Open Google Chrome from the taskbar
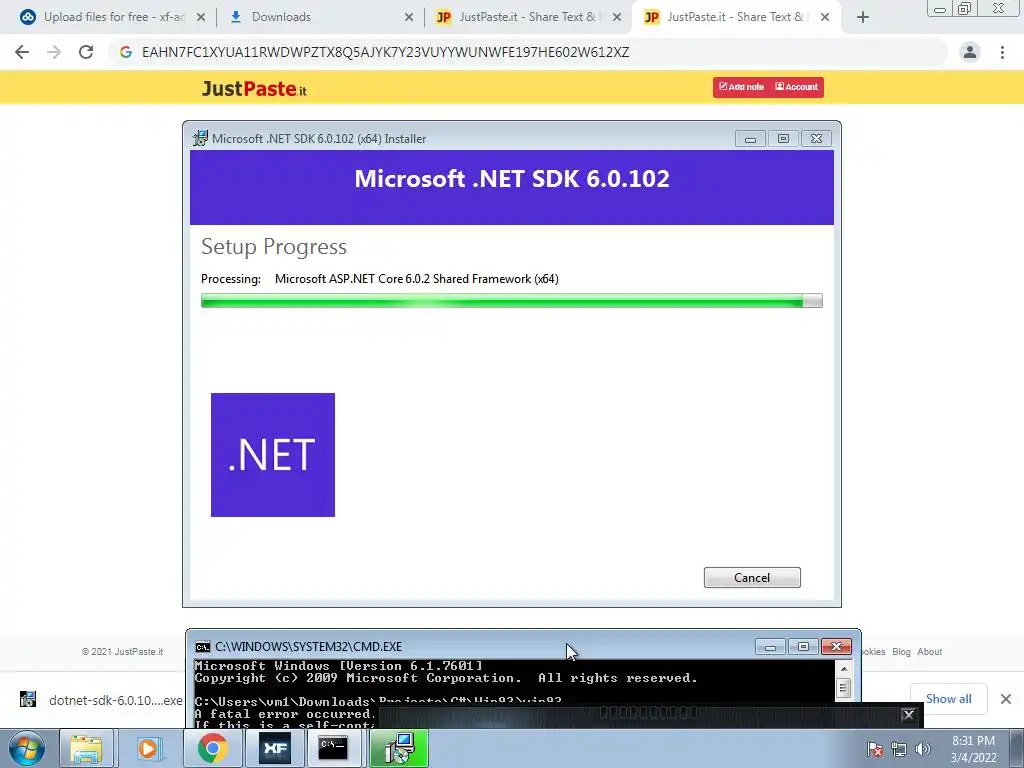Image resolution: width=1024 pixels, height=768 pixels. tap(212, 748)
